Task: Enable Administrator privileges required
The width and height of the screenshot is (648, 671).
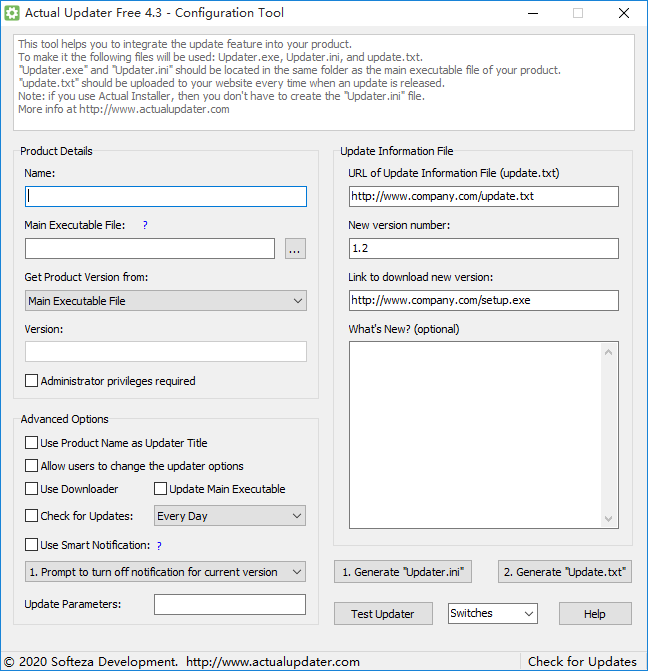Action: click(32, 381)
